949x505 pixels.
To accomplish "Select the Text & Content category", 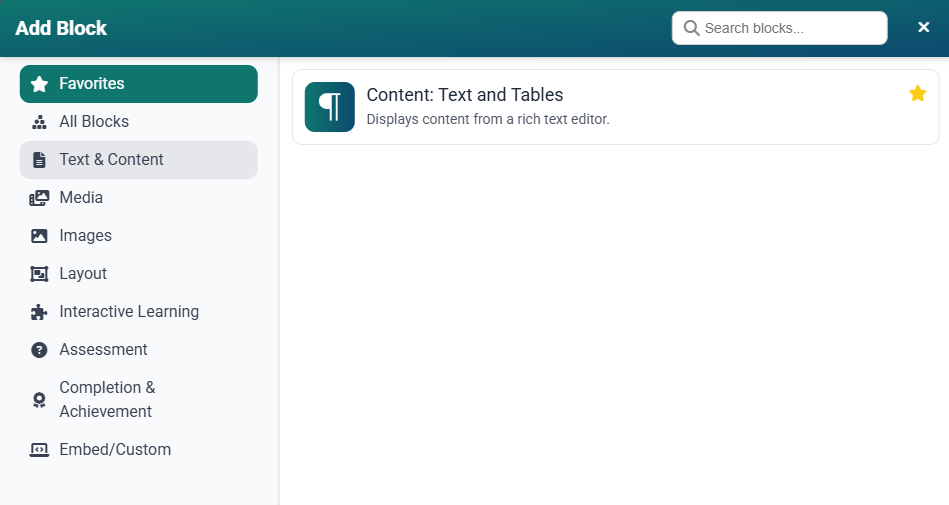I will [x=139, y=160].
